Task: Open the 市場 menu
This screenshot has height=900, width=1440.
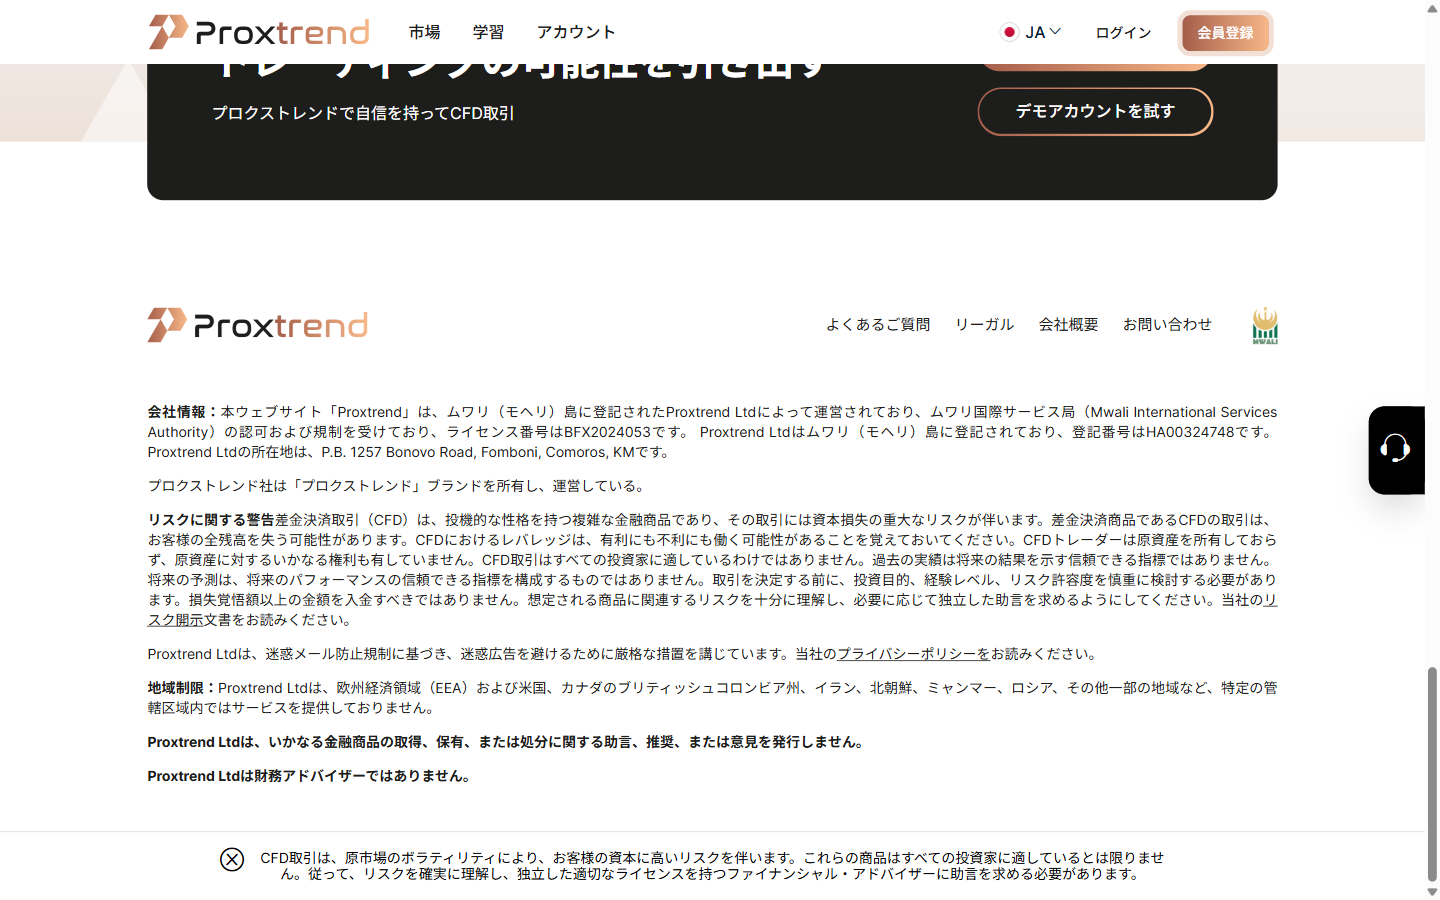Action: click(x=424, y=32)
